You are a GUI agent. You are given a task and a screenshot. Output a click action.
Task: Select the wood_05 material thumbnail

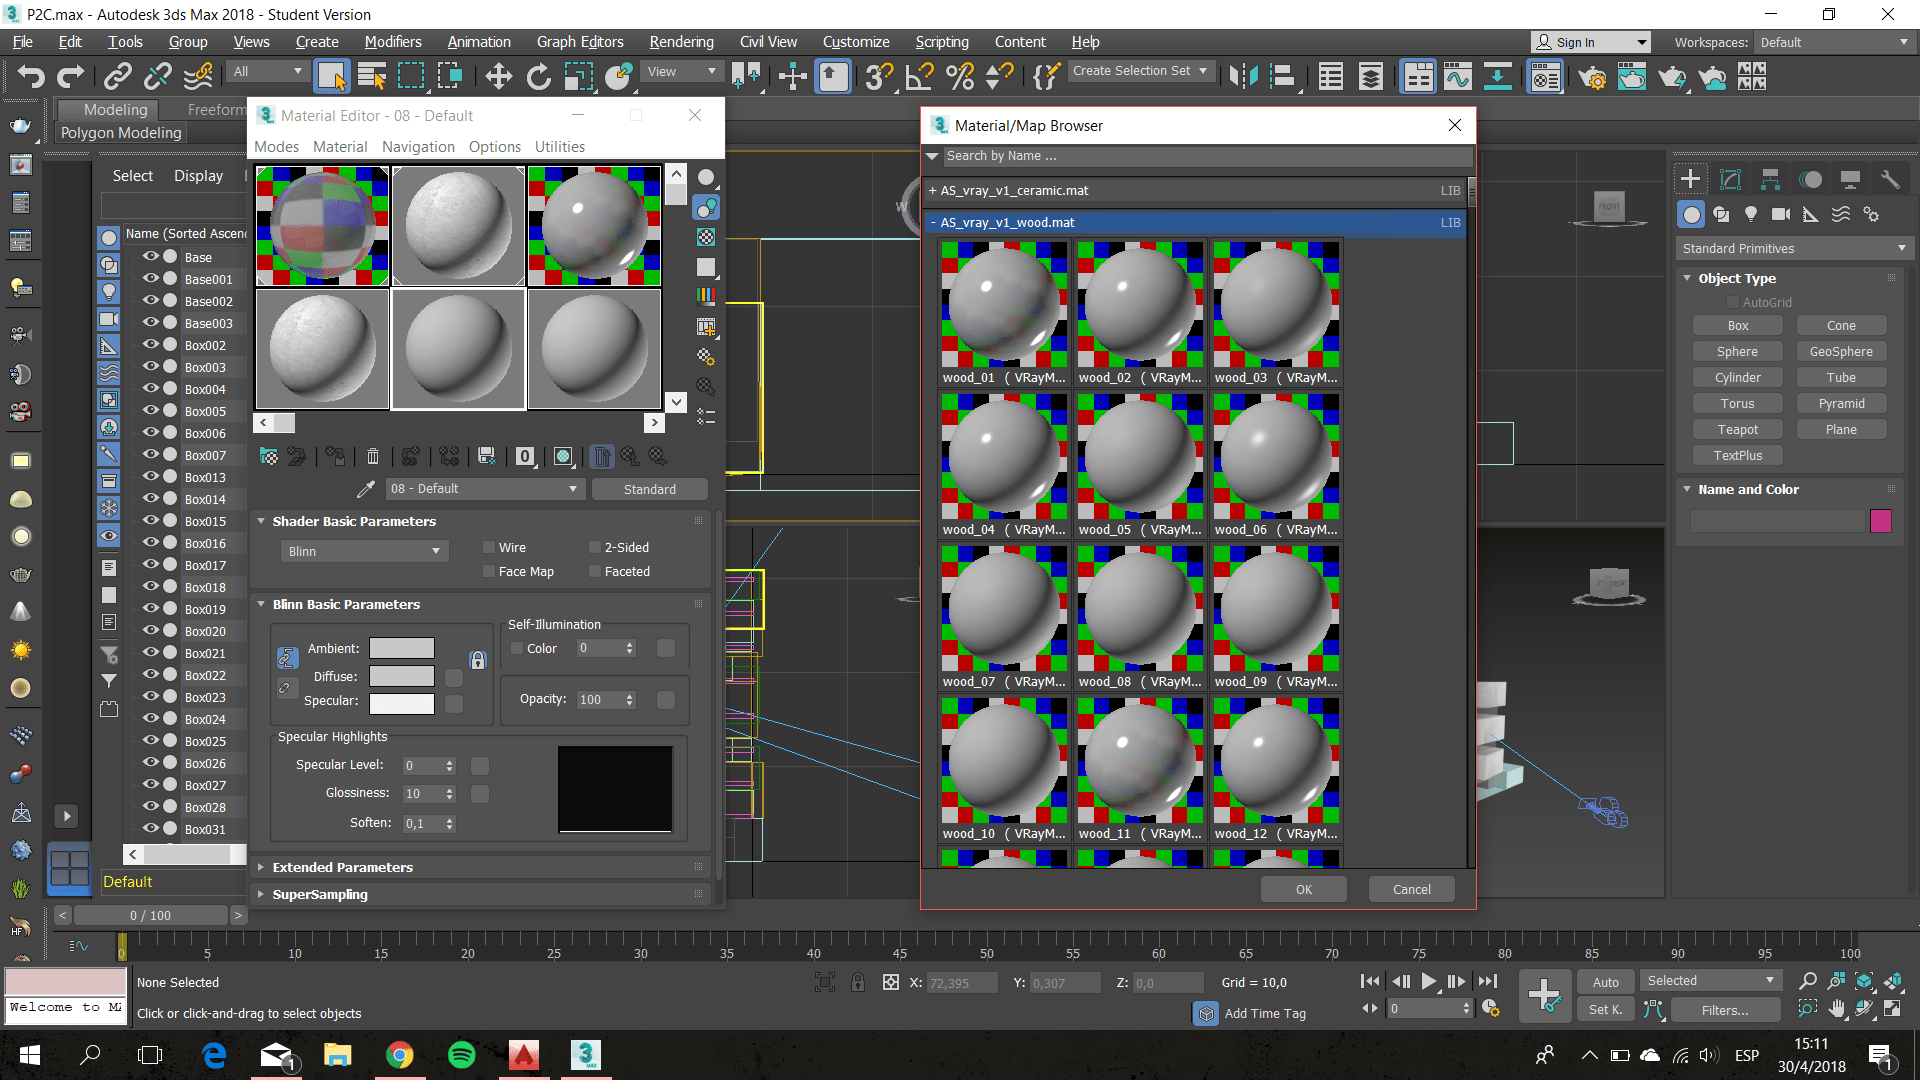[x=1139, y=456]
